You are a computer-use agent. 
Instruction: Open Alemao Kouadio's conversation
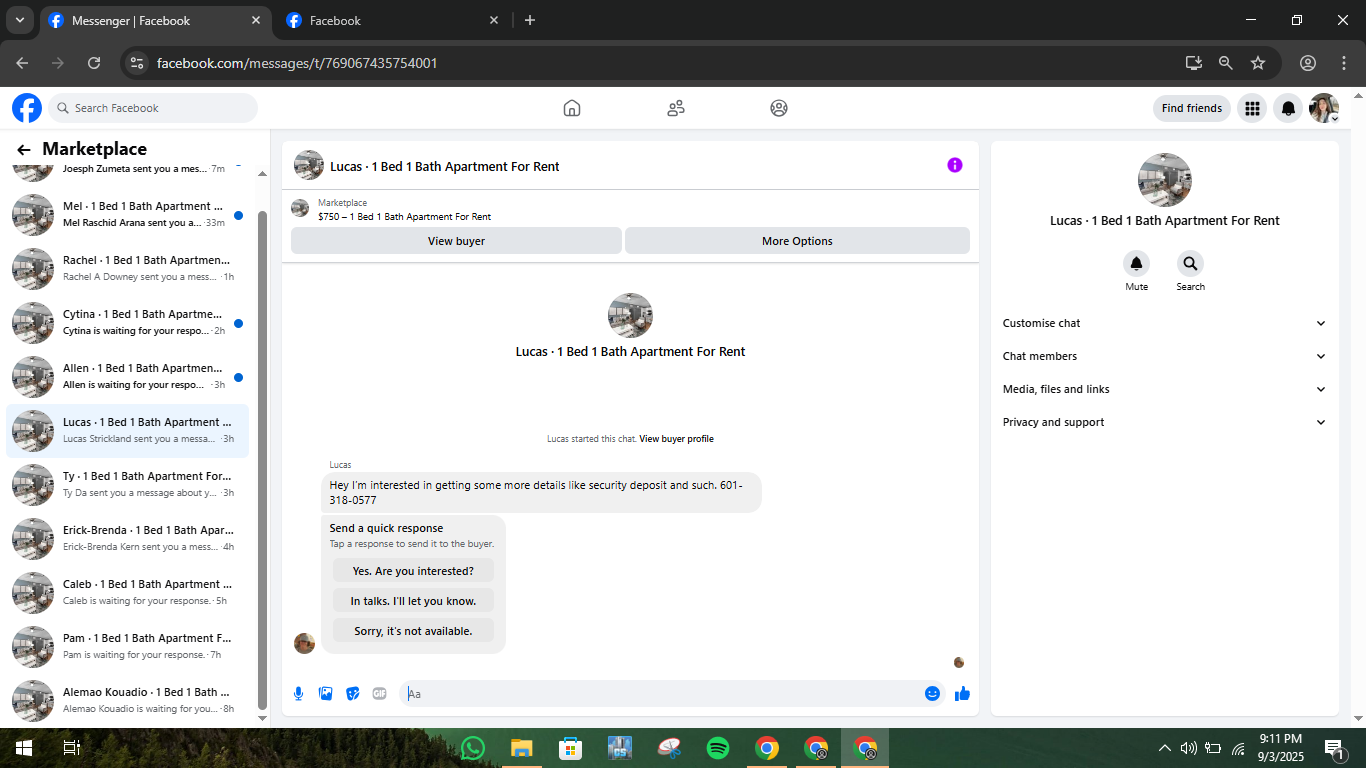click(x=128, y=700)
